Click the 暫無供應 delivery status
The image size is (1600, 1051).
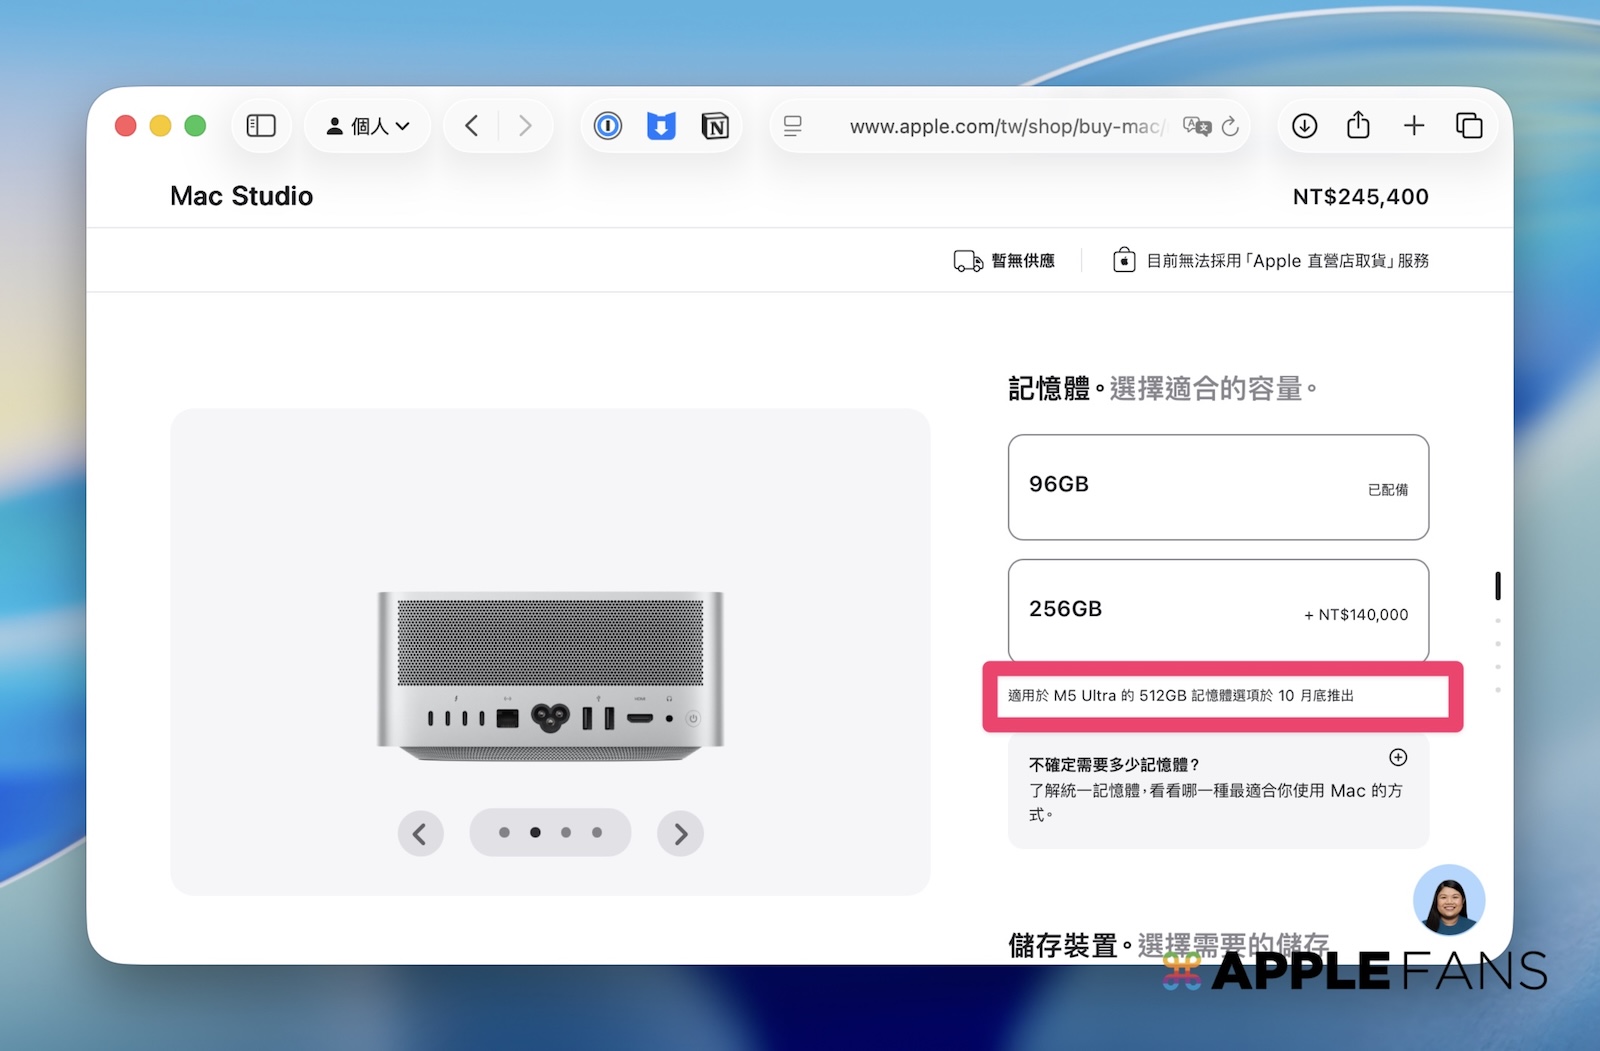tap(1023, 261)
